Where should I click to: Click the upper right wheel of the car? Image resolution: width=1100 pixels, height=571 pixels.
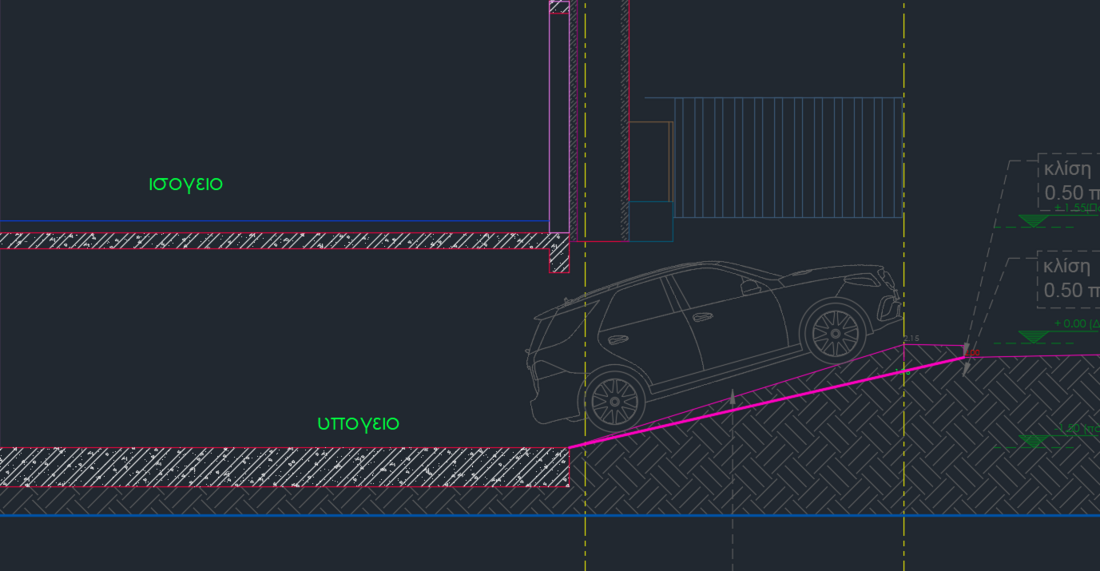834,328
